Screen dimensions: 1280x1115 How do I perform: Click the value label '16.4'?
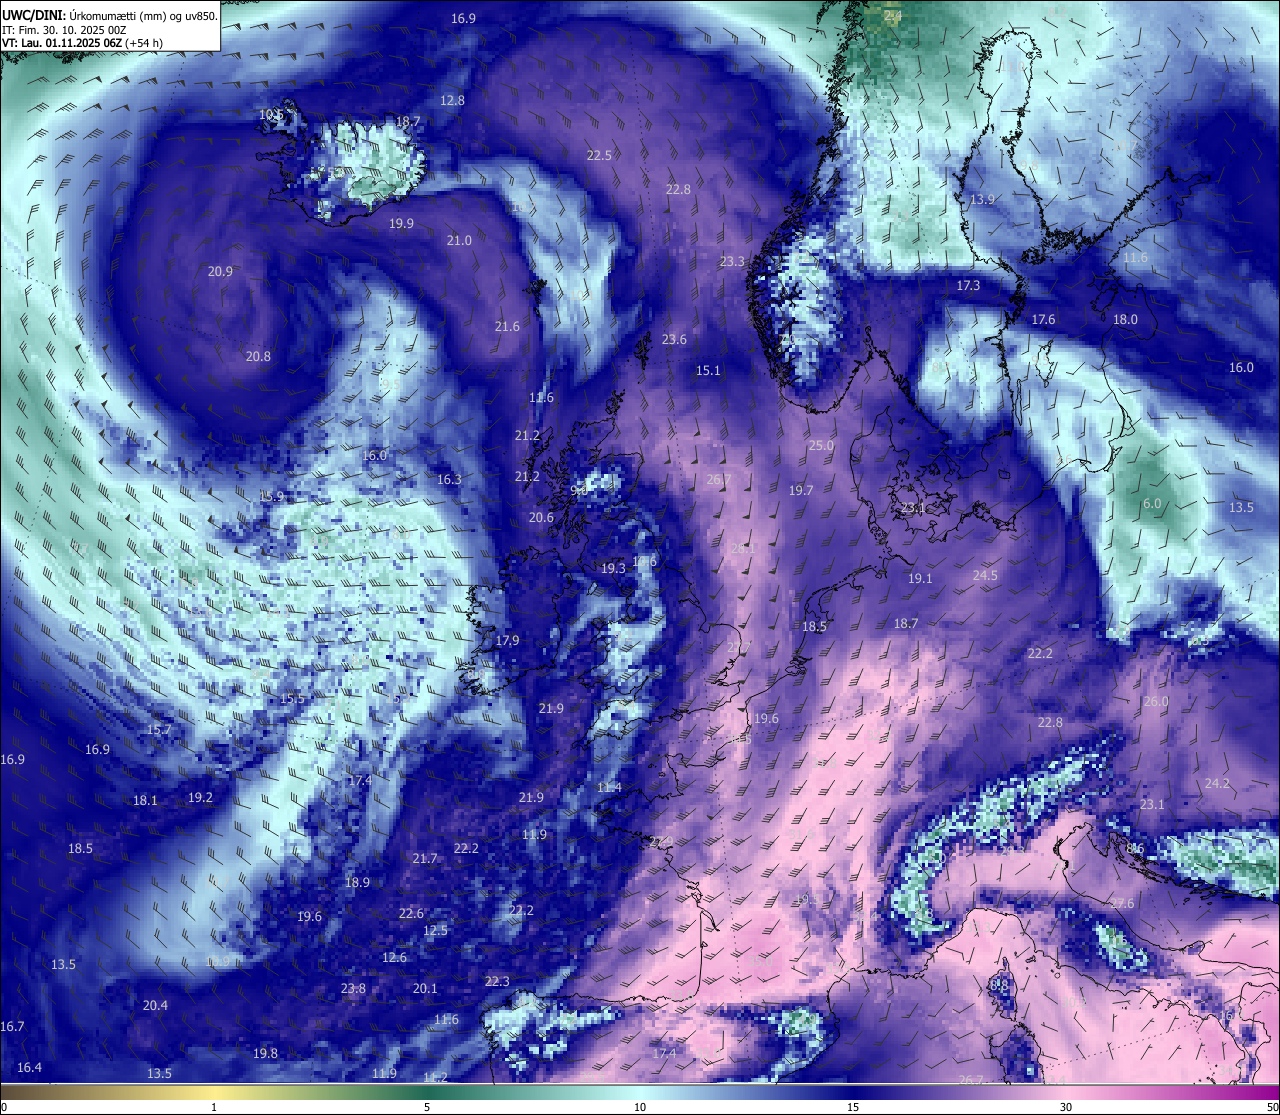pyautogui.click(x=29, y=1068)
